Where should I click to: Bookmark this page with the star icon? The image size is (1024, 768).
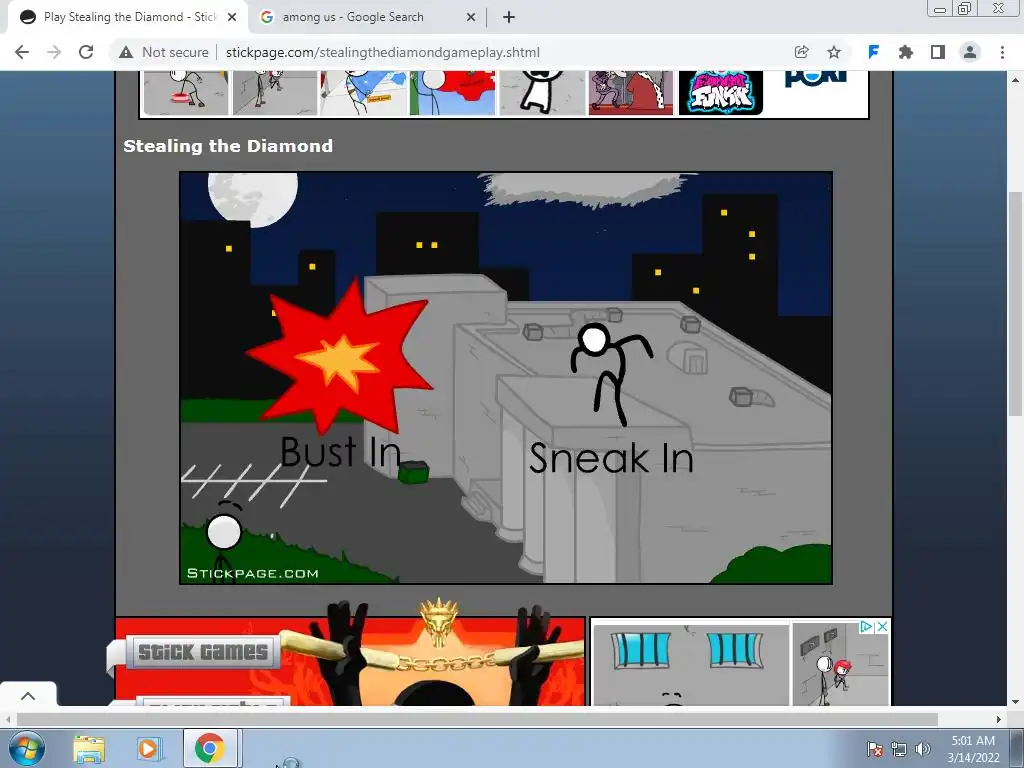pos(834,52)
